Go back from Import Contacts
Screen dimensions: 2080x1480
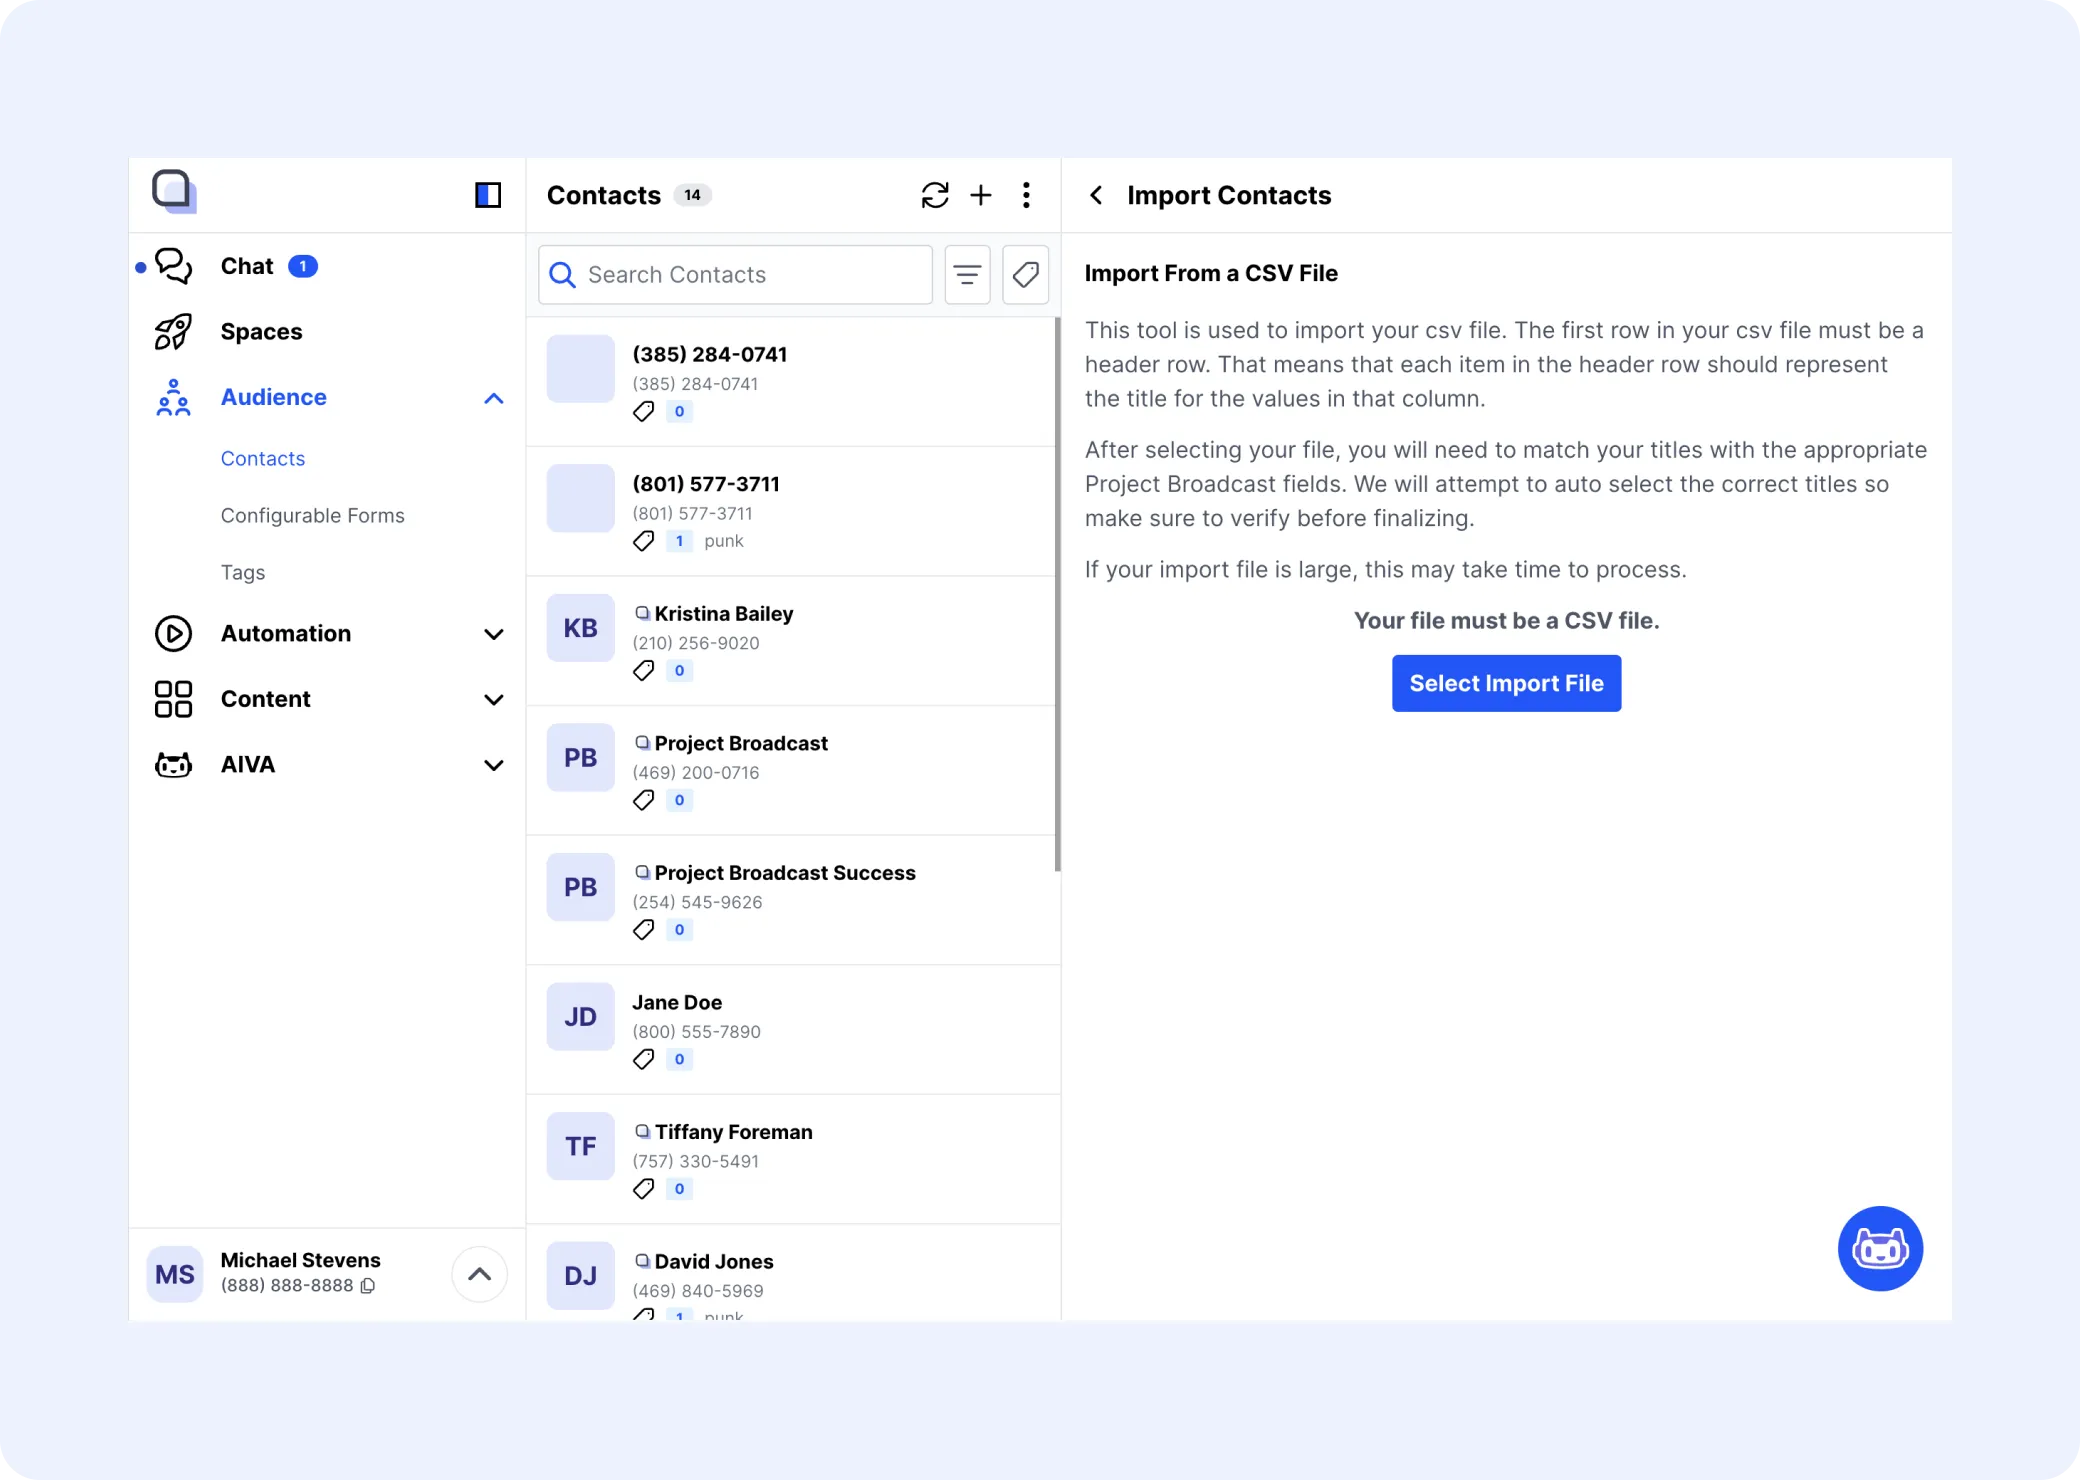1096,195
